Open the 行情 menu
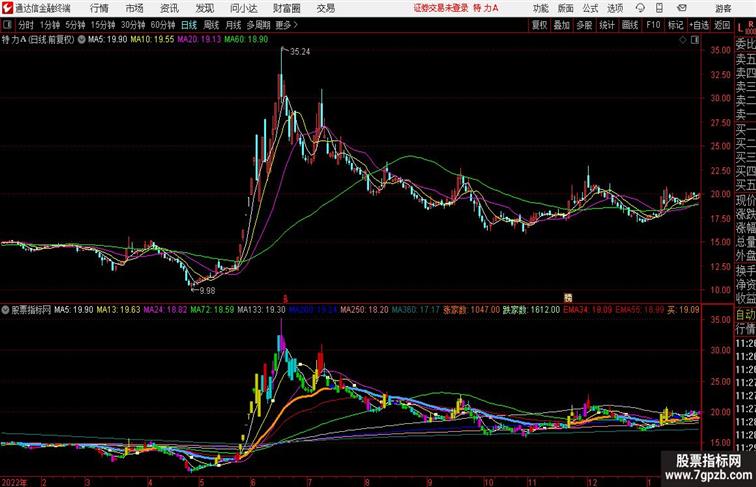This screenshot has height=487, width=756. pyautogui.click(x=99, y=8)
